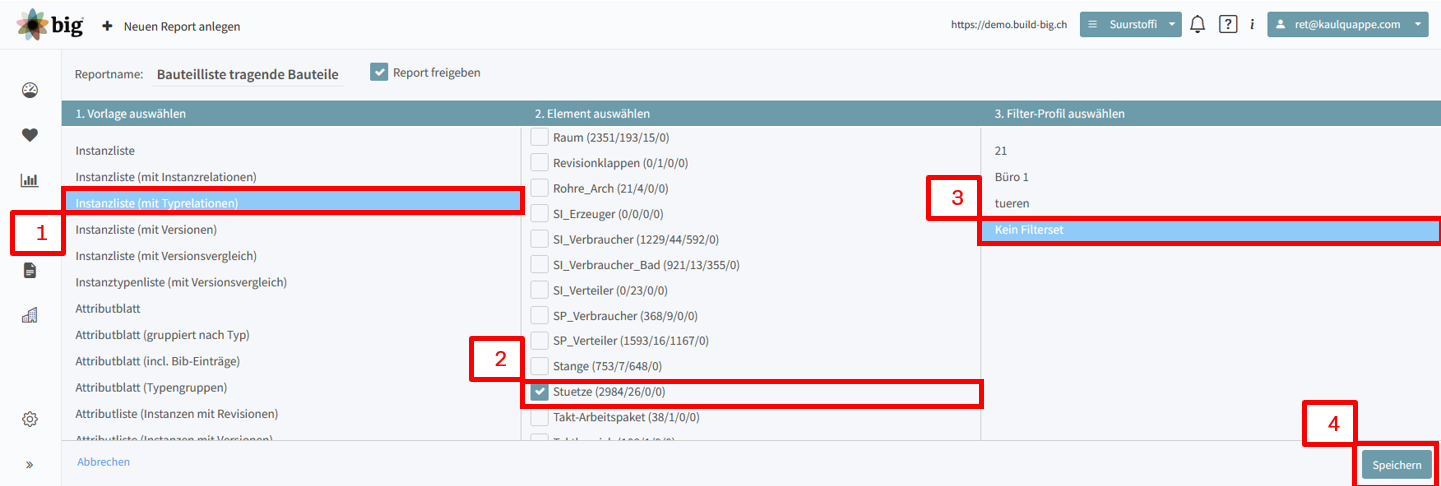
Task: Edit the Reportname input field
Action: pyautogui.click(x=248, y=74)
